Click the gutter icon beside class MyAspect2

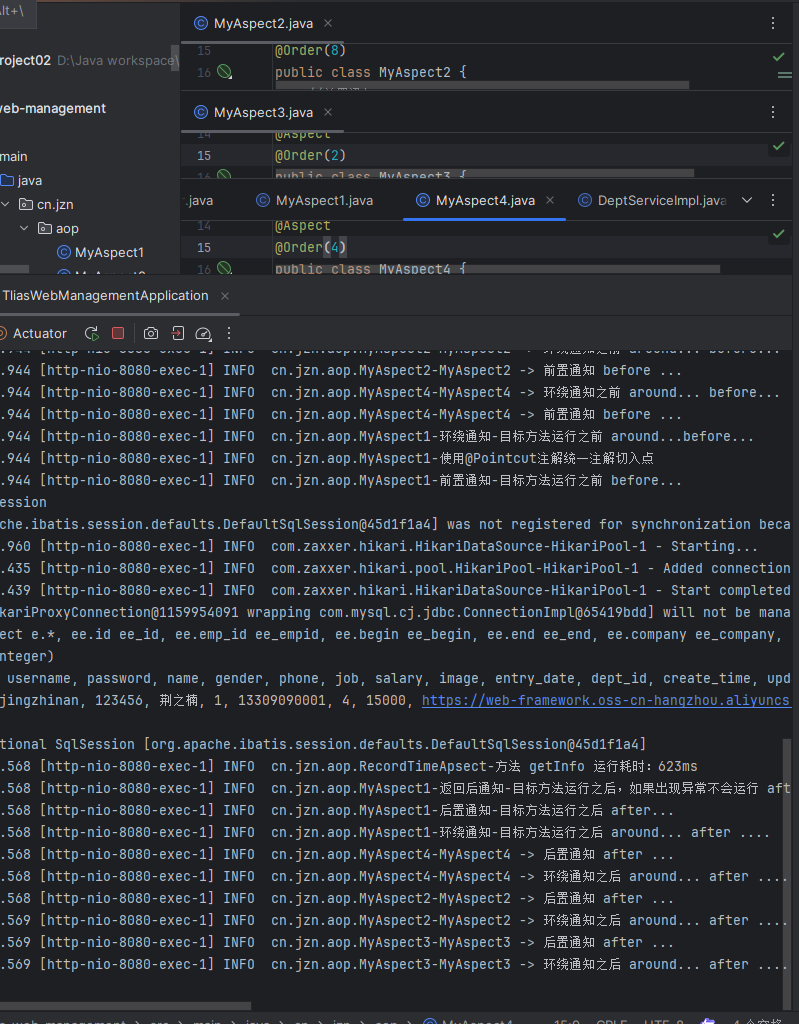(x=224, y=72)
